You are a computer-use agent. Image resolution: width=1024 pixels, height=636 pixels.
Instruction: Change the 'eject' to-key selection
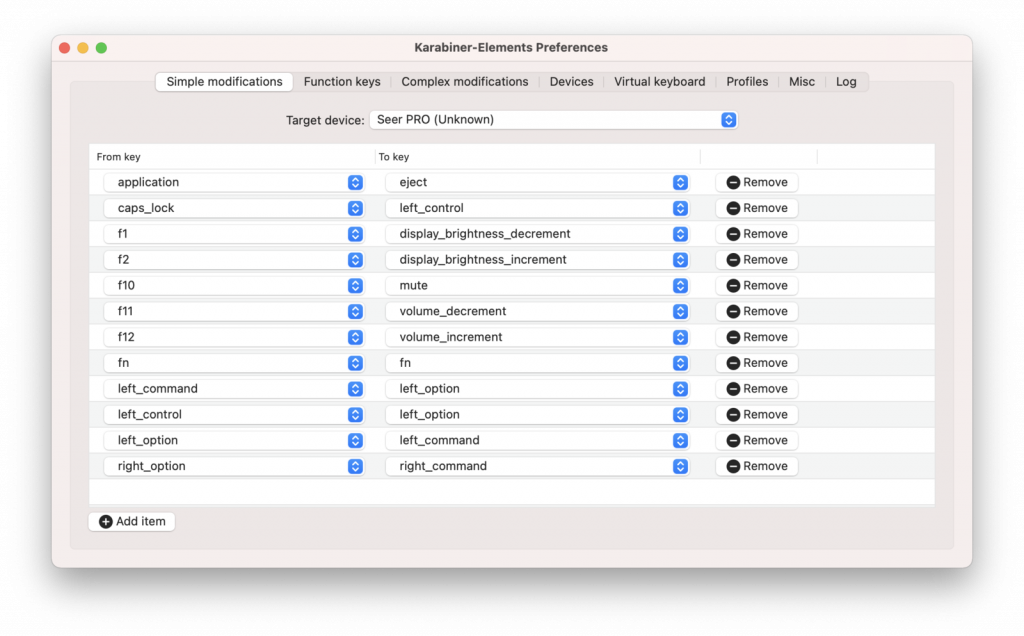click(537, 182)
